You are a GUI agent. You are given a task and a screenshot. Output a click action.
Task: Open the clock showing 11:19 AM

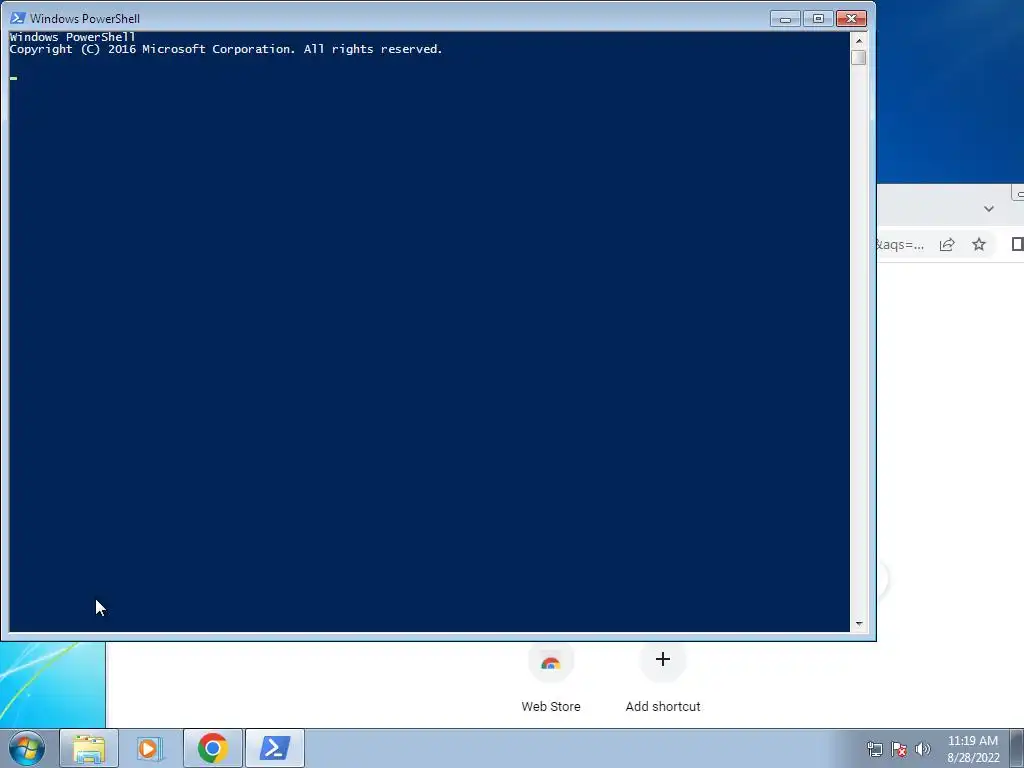pyautogui.click(x=973, y=749)
